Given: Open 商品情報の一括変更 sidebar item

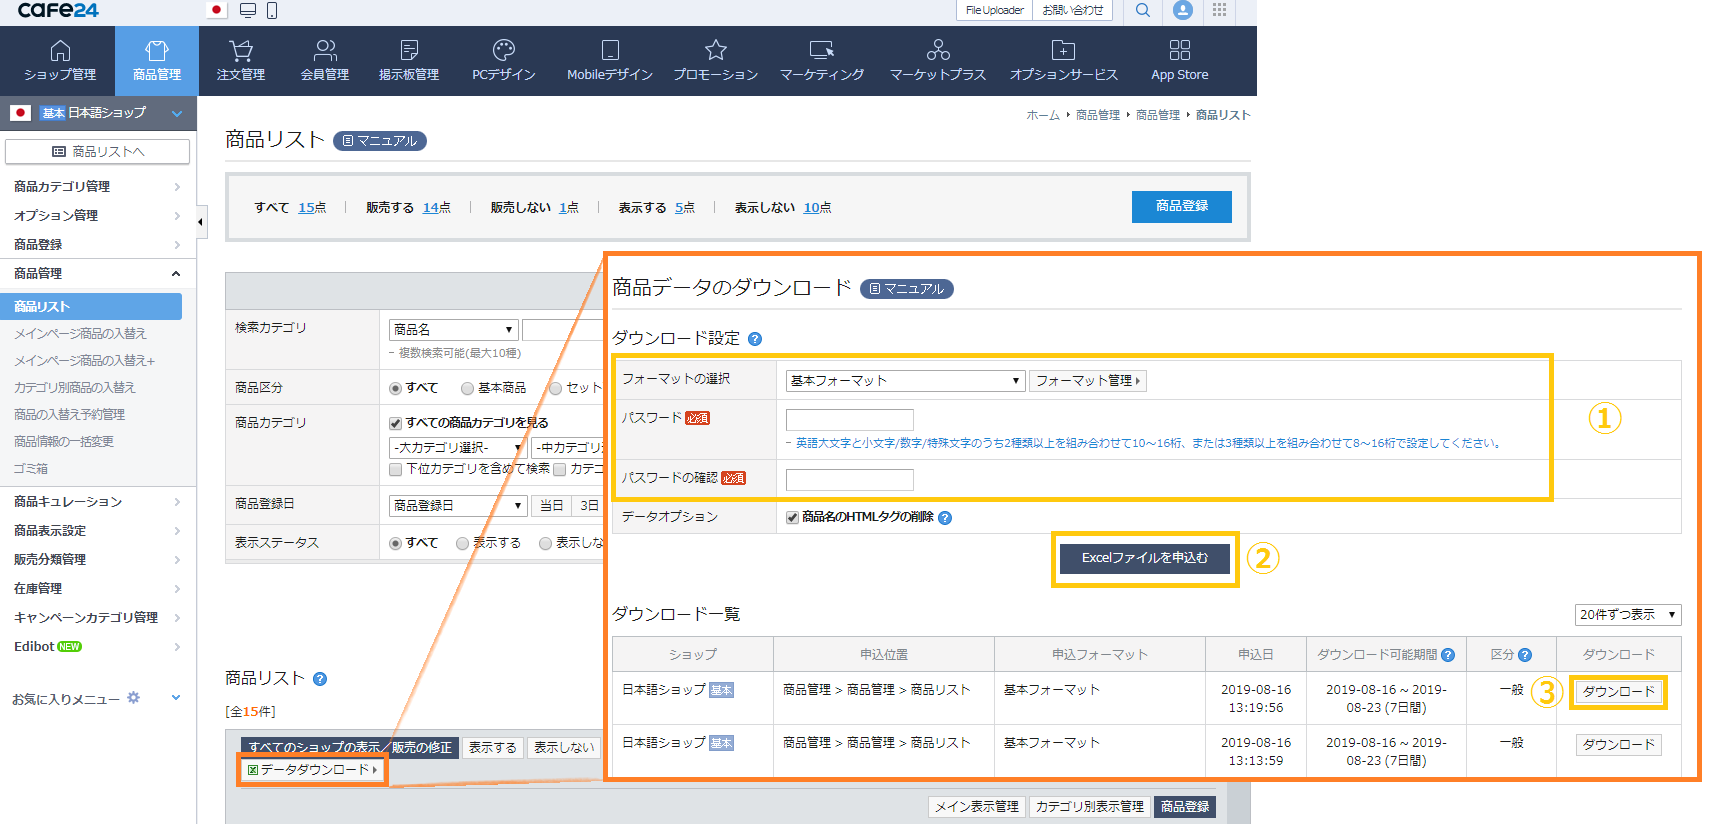Looking at the screenshot, I should (64, 442).
